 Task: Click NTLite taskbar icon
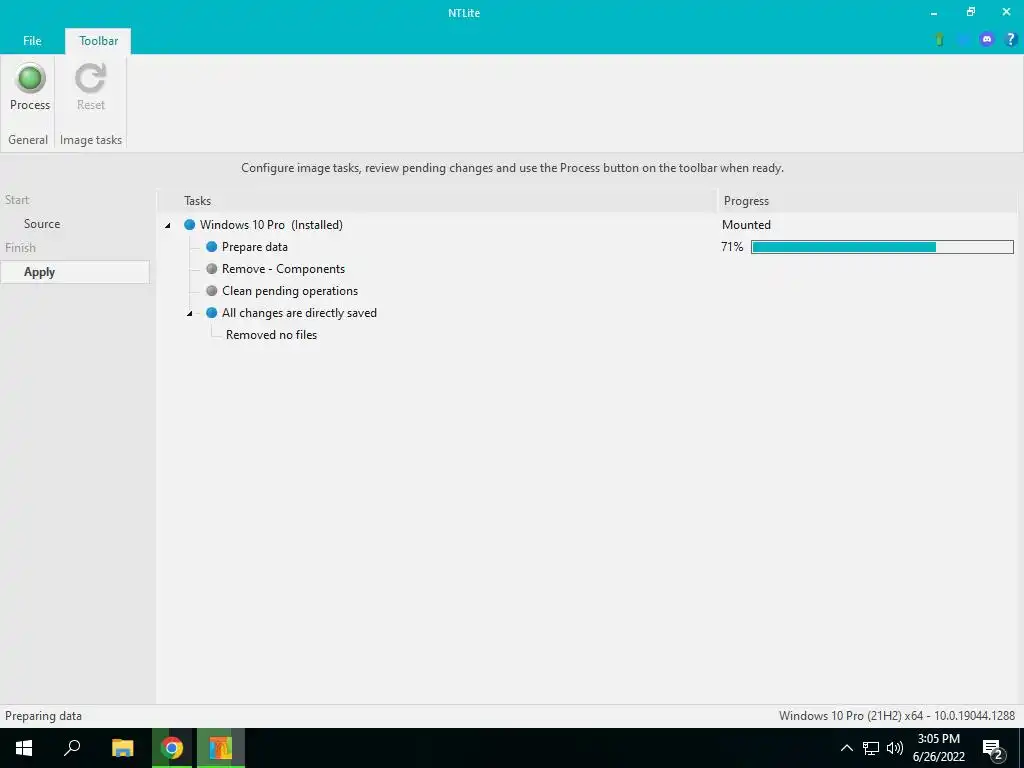[x=221, y=748]
